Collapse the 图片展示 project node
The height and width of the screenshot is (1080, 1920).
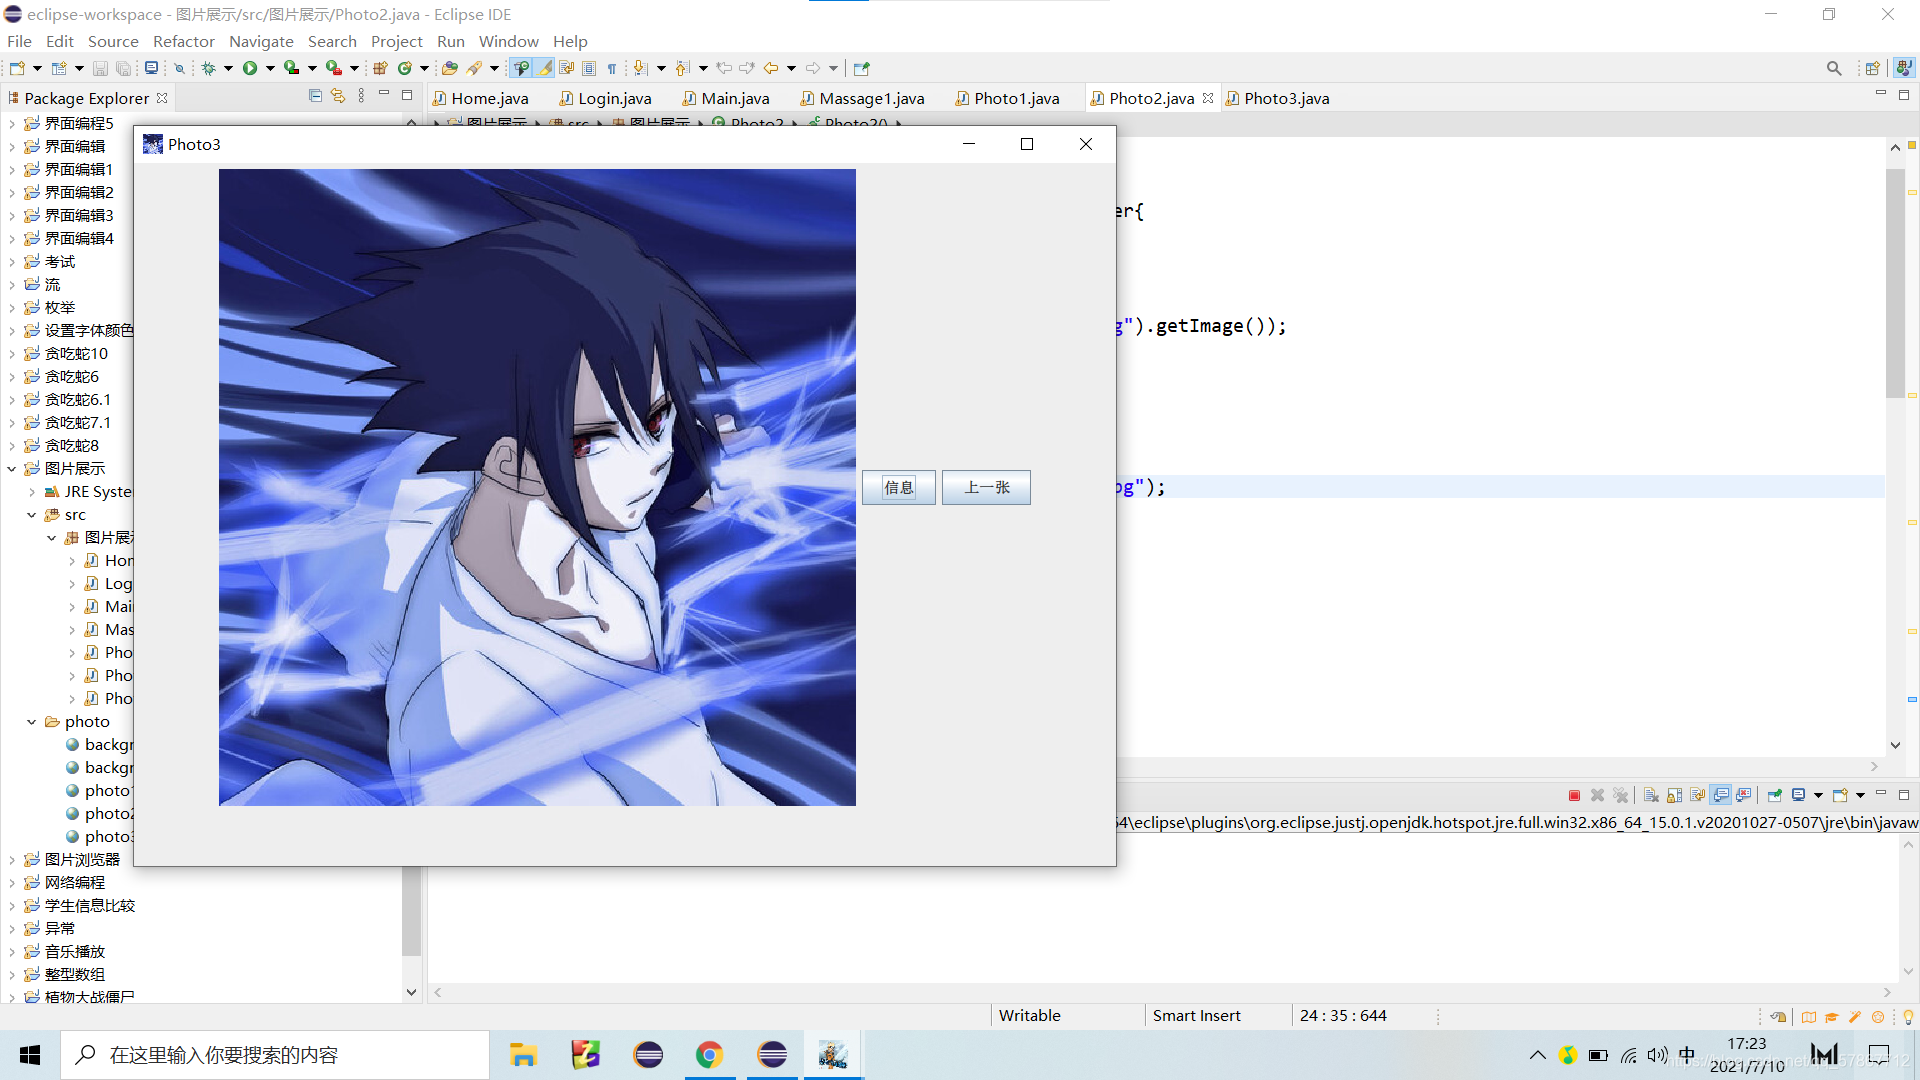(x=11, y=468)
